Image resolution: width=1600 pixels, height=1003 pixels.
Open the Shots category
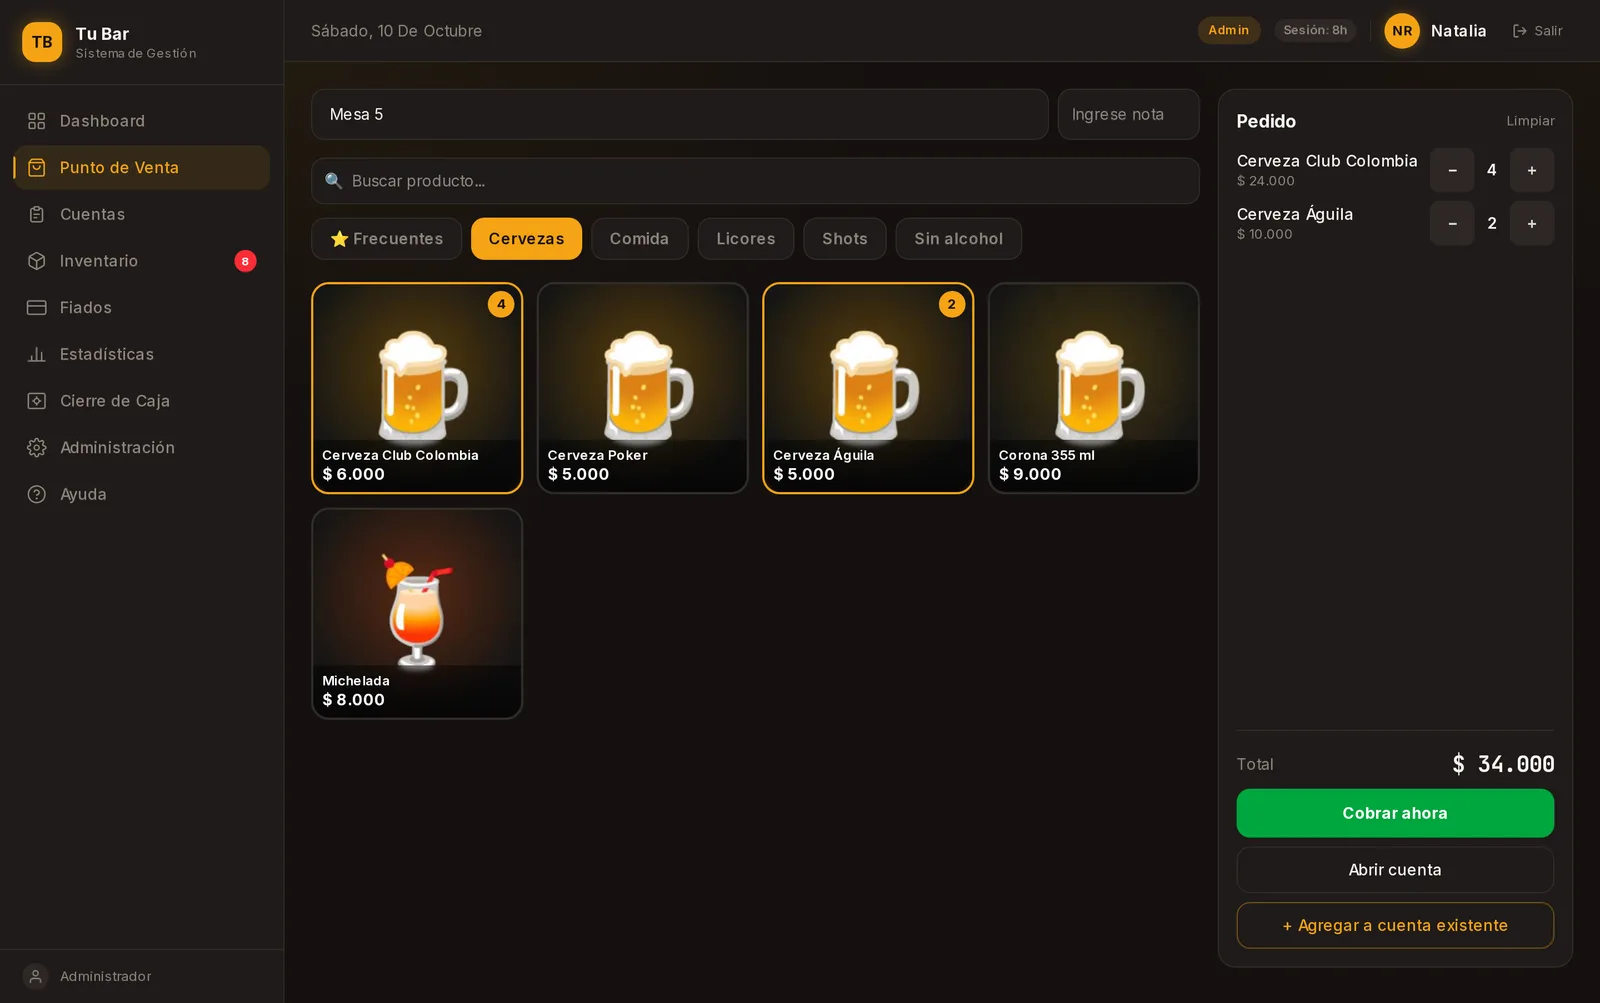coord(845,239)
